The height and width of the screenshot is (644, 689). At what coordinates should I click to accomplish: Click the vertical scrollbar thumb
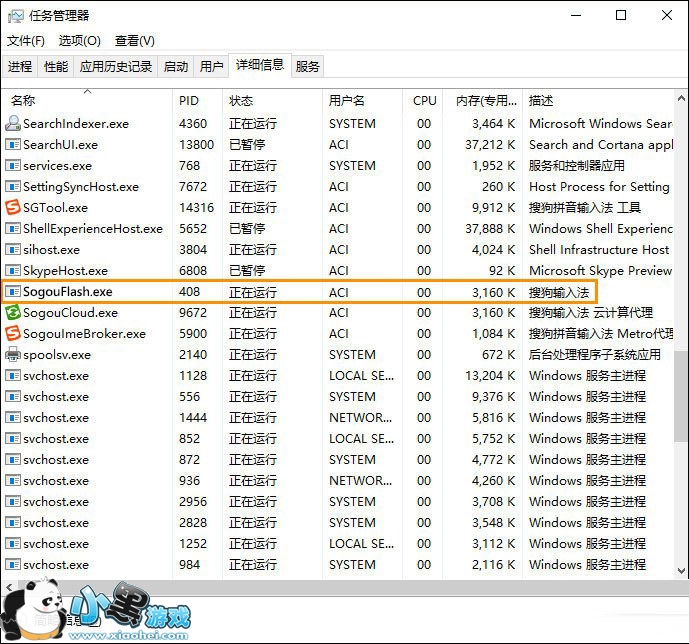[681, 396]
